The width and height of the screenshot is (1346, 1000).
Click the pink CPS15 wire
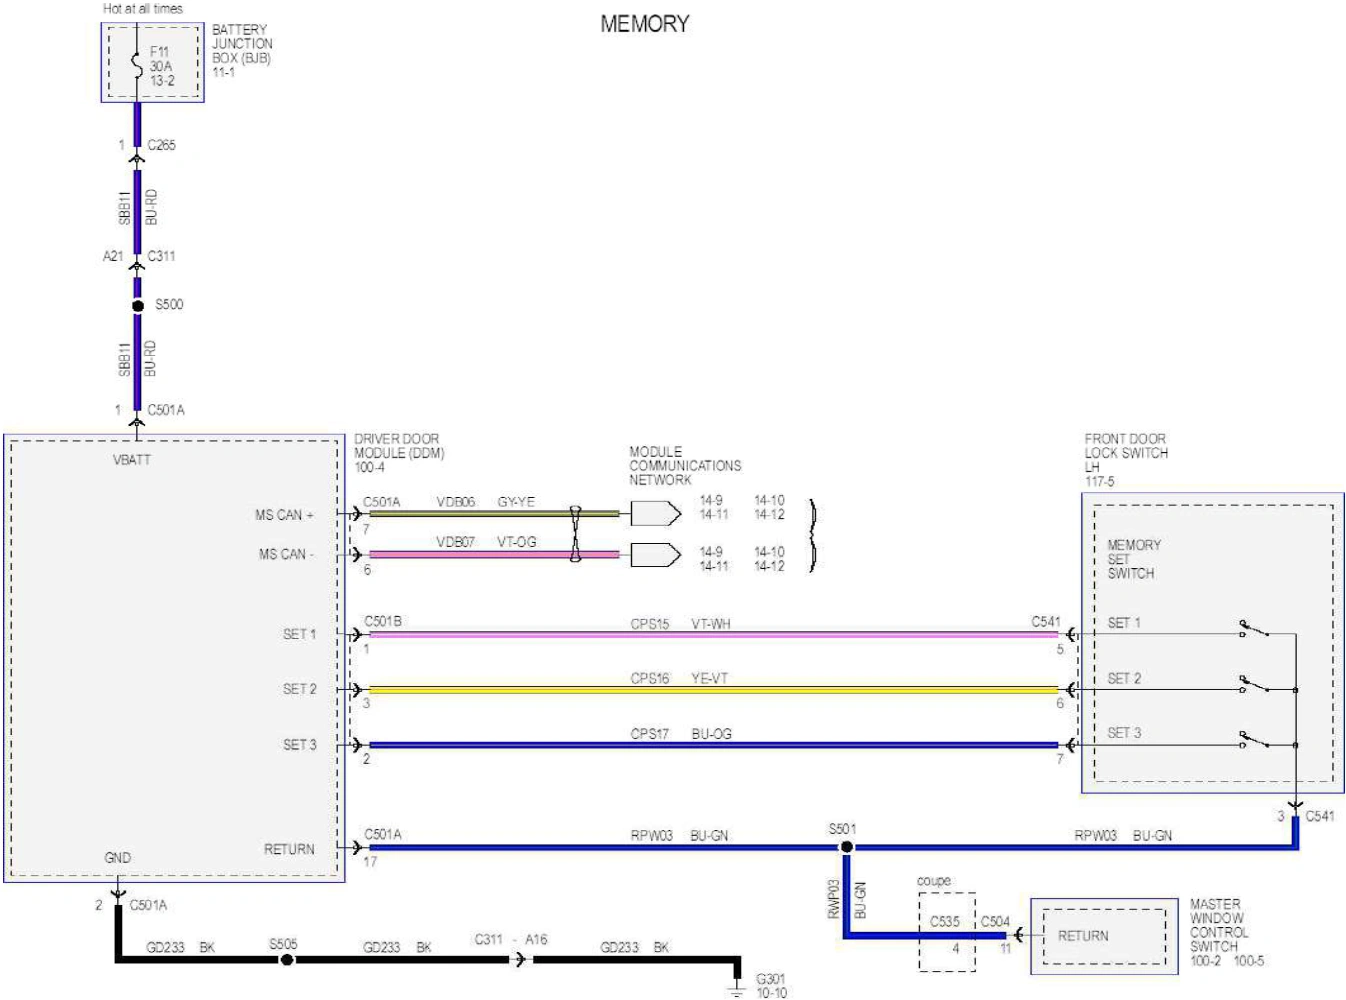[714, 634]
